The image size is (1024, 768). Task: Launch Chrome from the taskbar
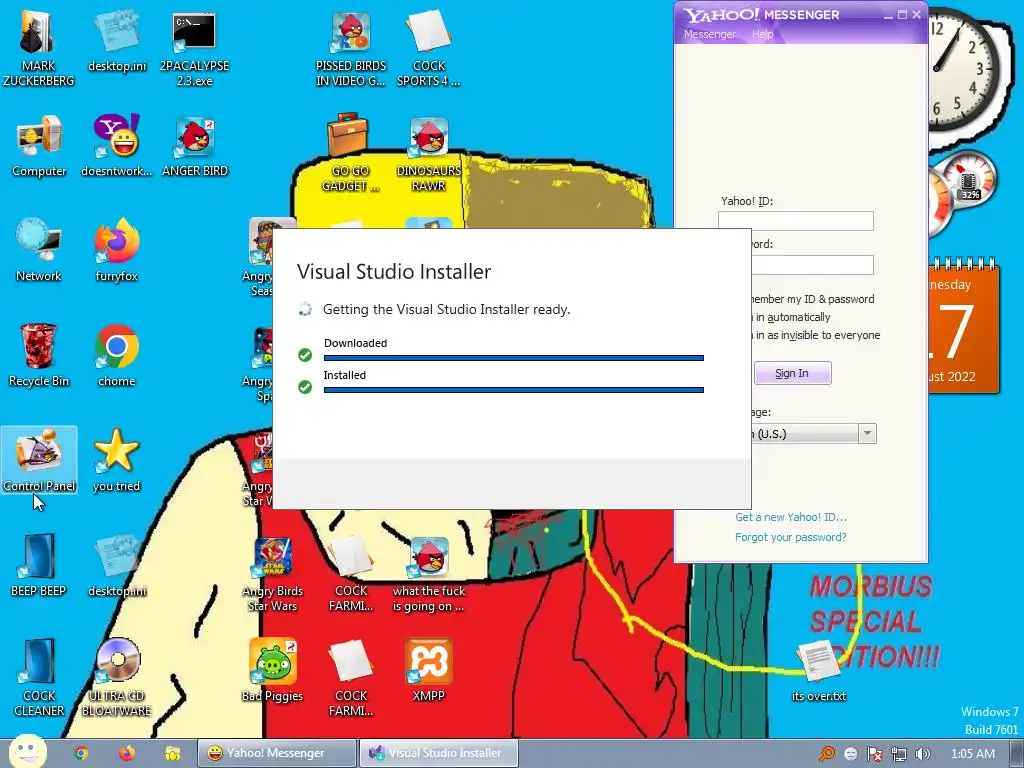pyautogui.click(x=81, y=753)
